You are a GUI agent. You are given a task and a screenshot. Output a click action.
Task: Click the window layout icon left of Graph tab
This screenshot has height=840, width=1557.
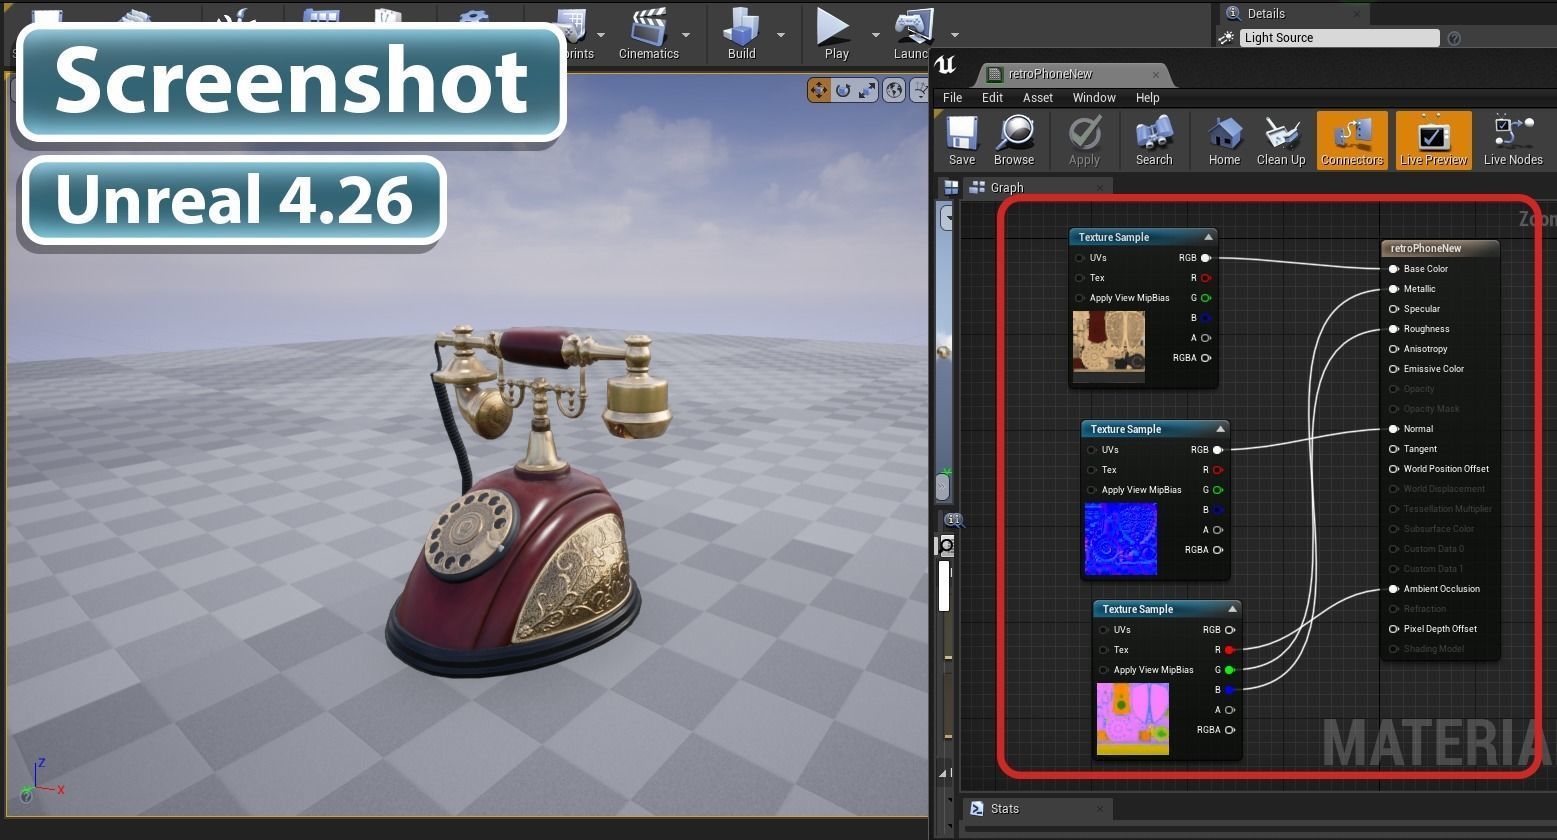pos(951,187)
